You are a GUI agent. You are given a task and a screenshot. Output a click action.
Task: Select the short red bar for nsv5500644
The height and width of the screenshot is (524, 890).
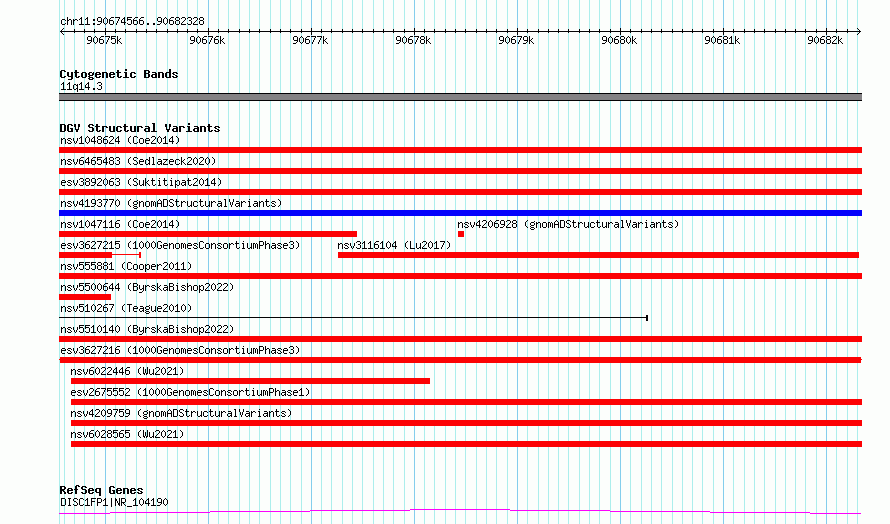point(85,297)
